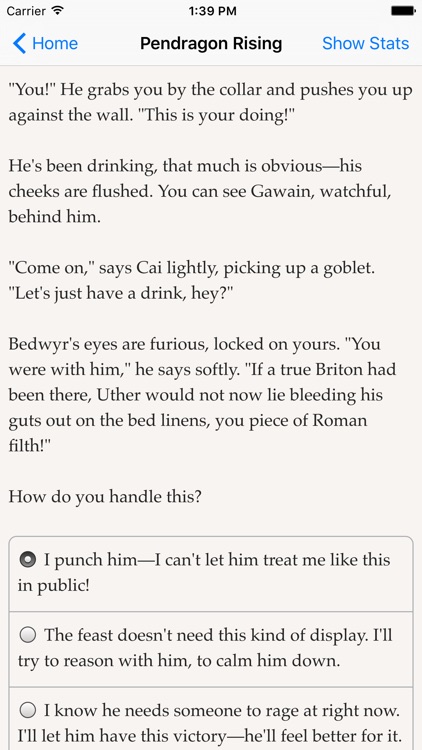This screenshot has width=422, height=750.
Task: Tap the 'in public!' line of punch option
Action: (54, 585)
